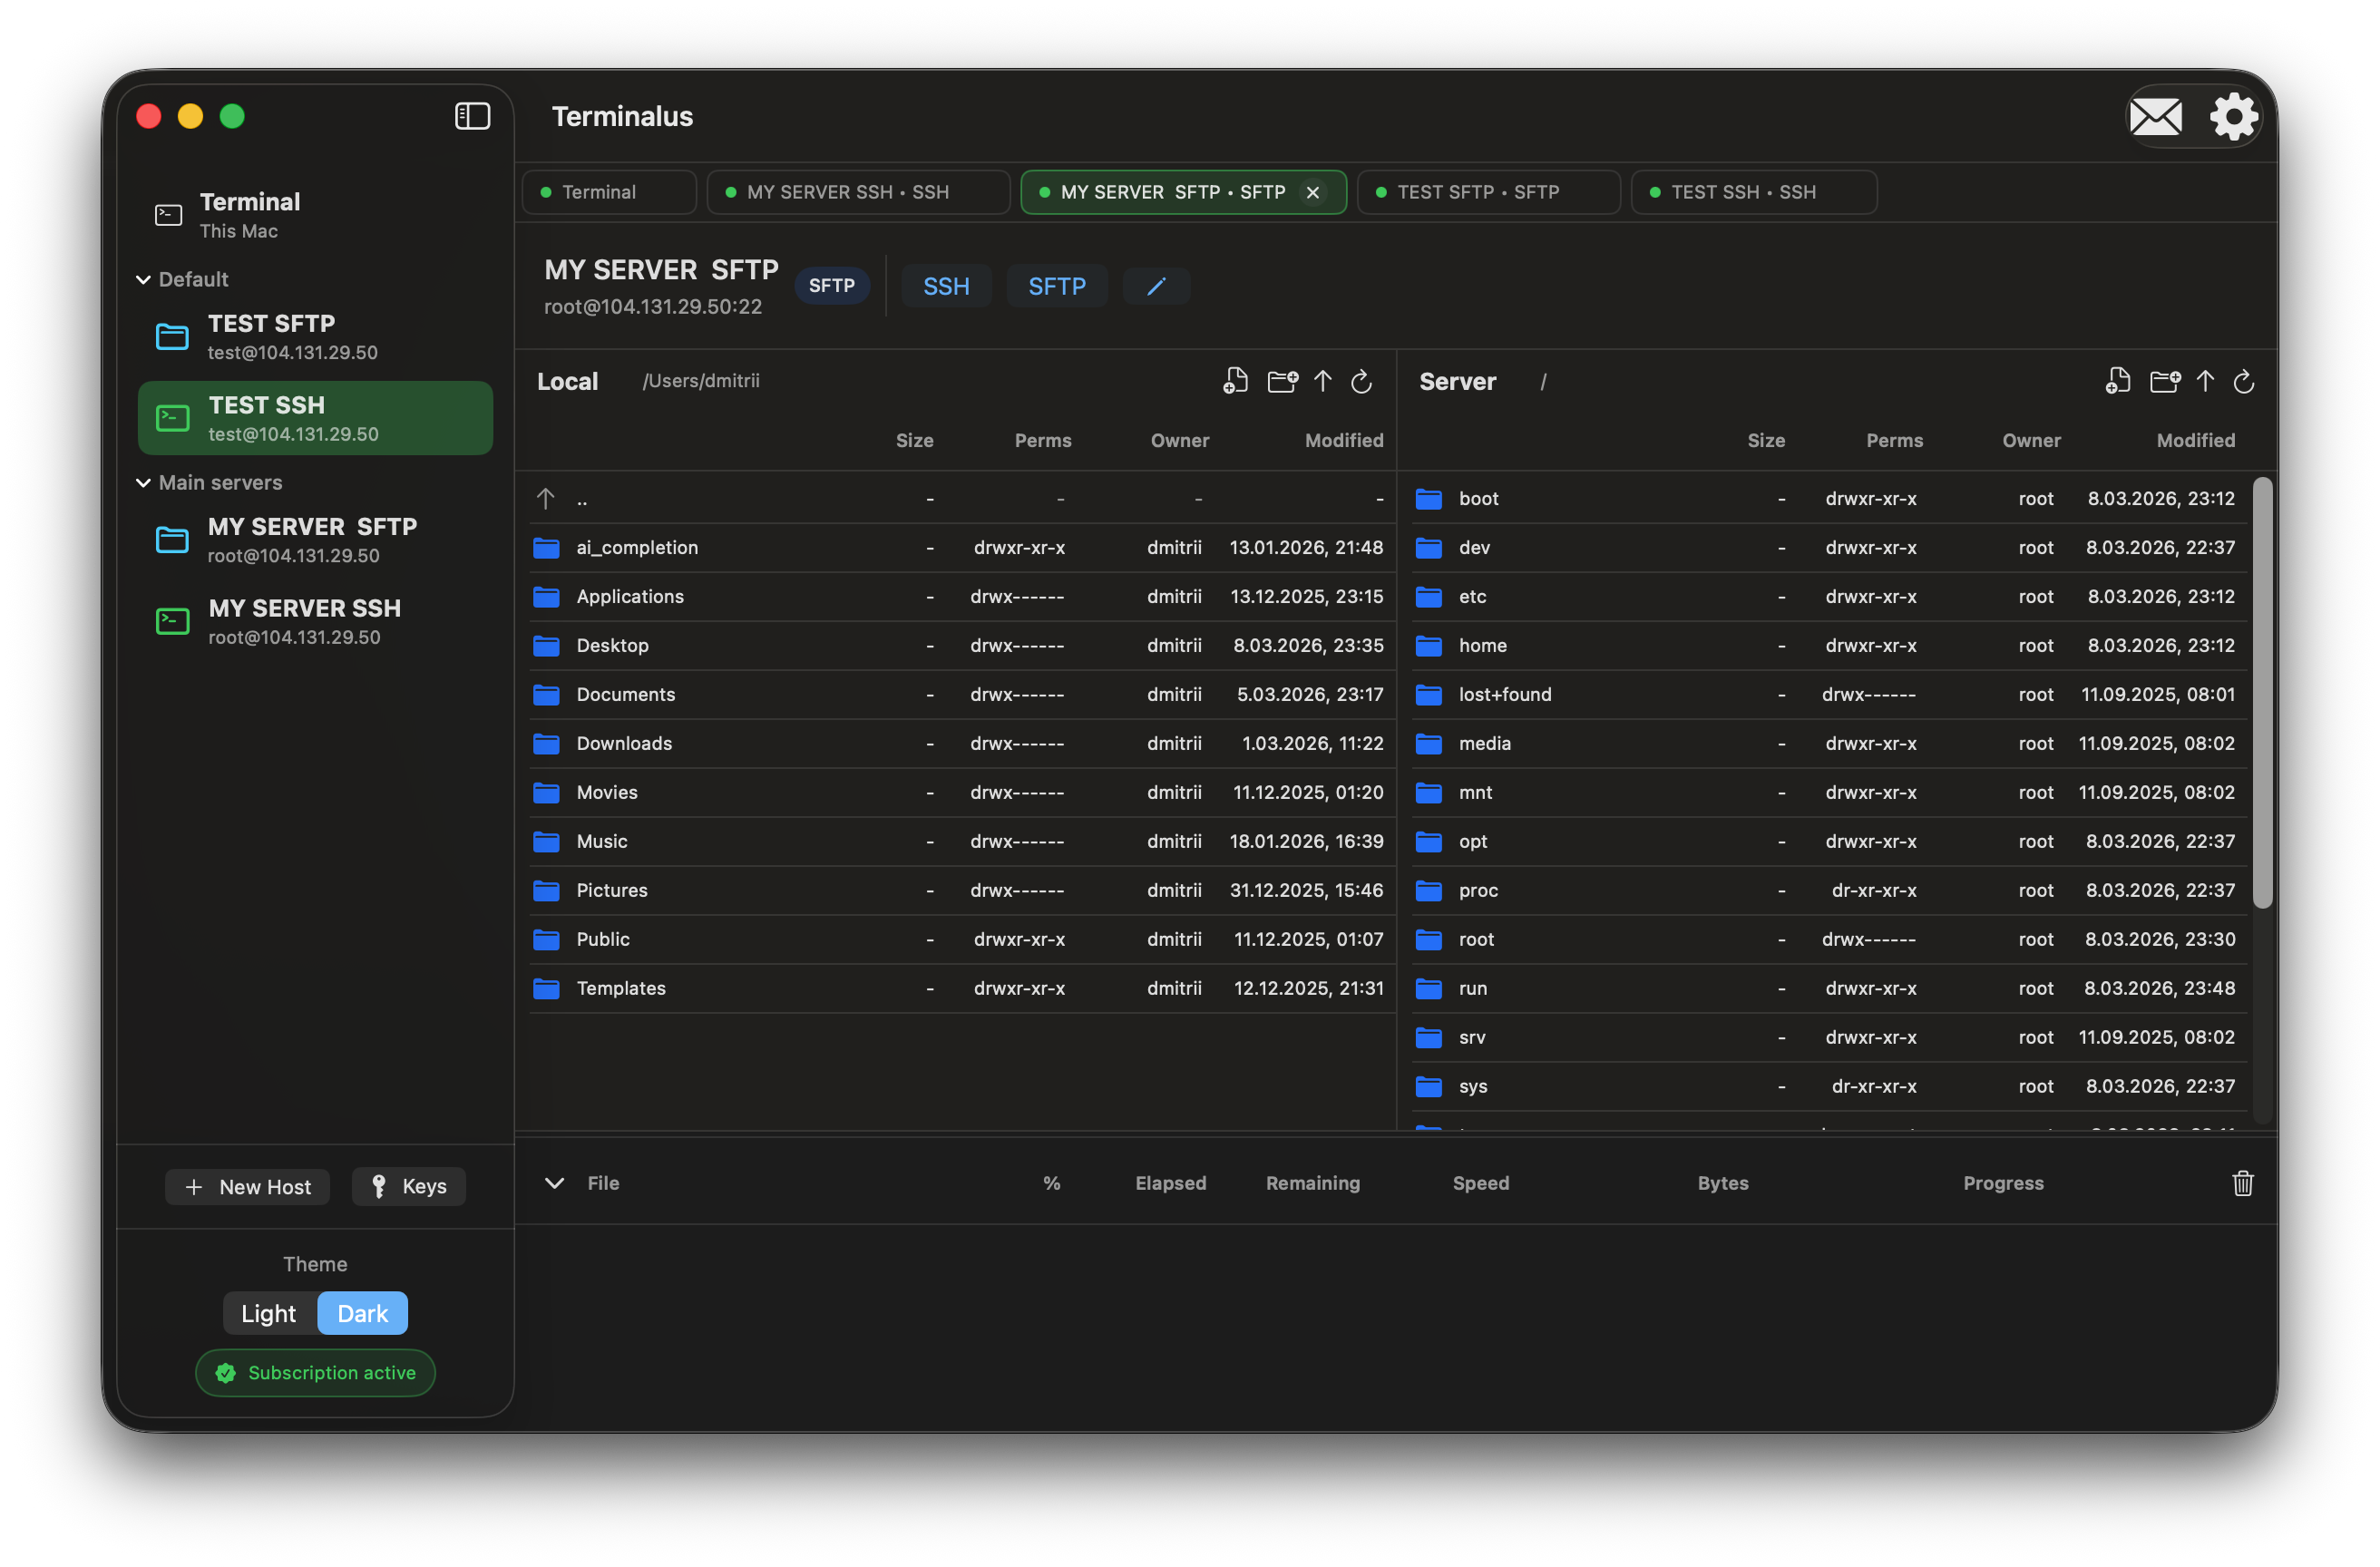This screenshot has height=1567, width=2380.
Task: Toggle the sidebar visibility icon
Action: 471,116
